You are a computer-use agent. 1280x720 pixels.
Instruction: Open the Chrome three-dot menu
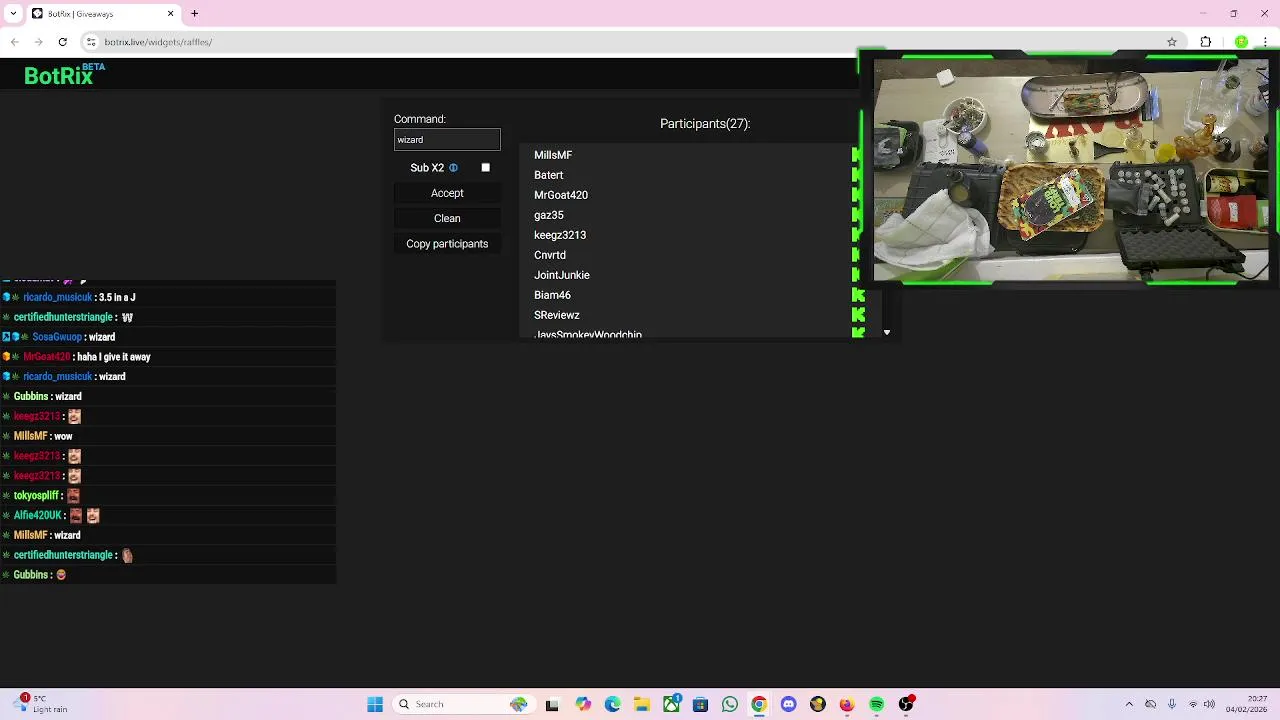(x=1266, y=42)
